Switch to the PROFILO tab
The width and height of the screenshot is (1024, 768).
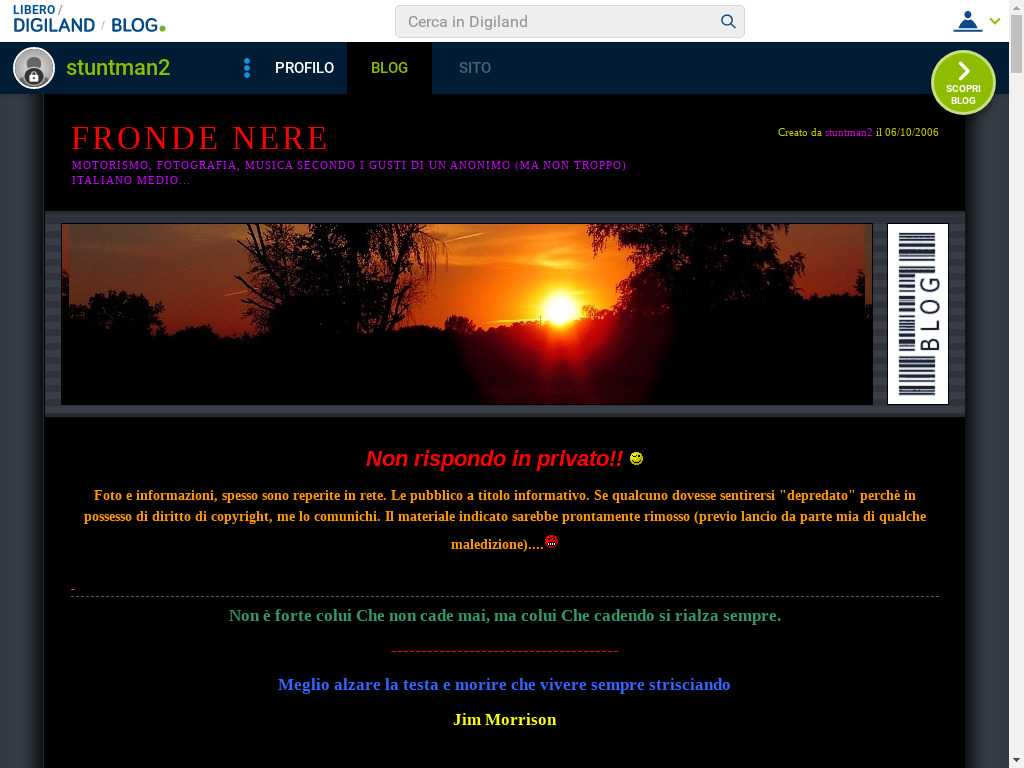click(x=304, y=68)
